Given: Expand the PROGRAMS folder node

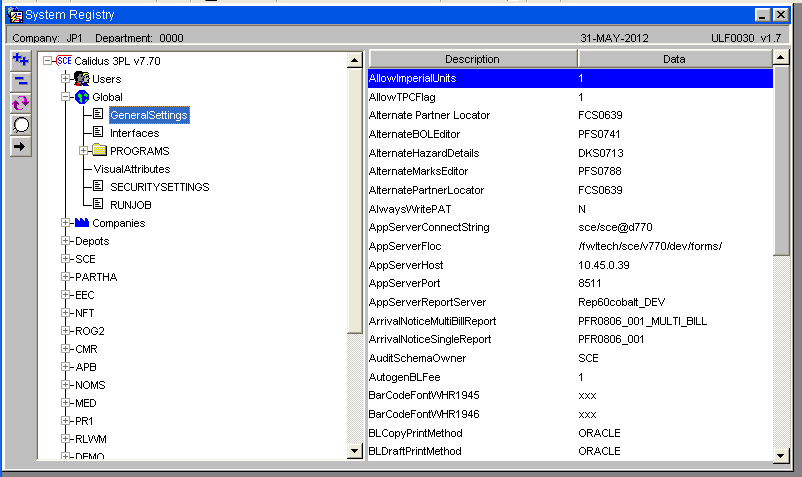Looking at the screenshot, I should point(83,151).
